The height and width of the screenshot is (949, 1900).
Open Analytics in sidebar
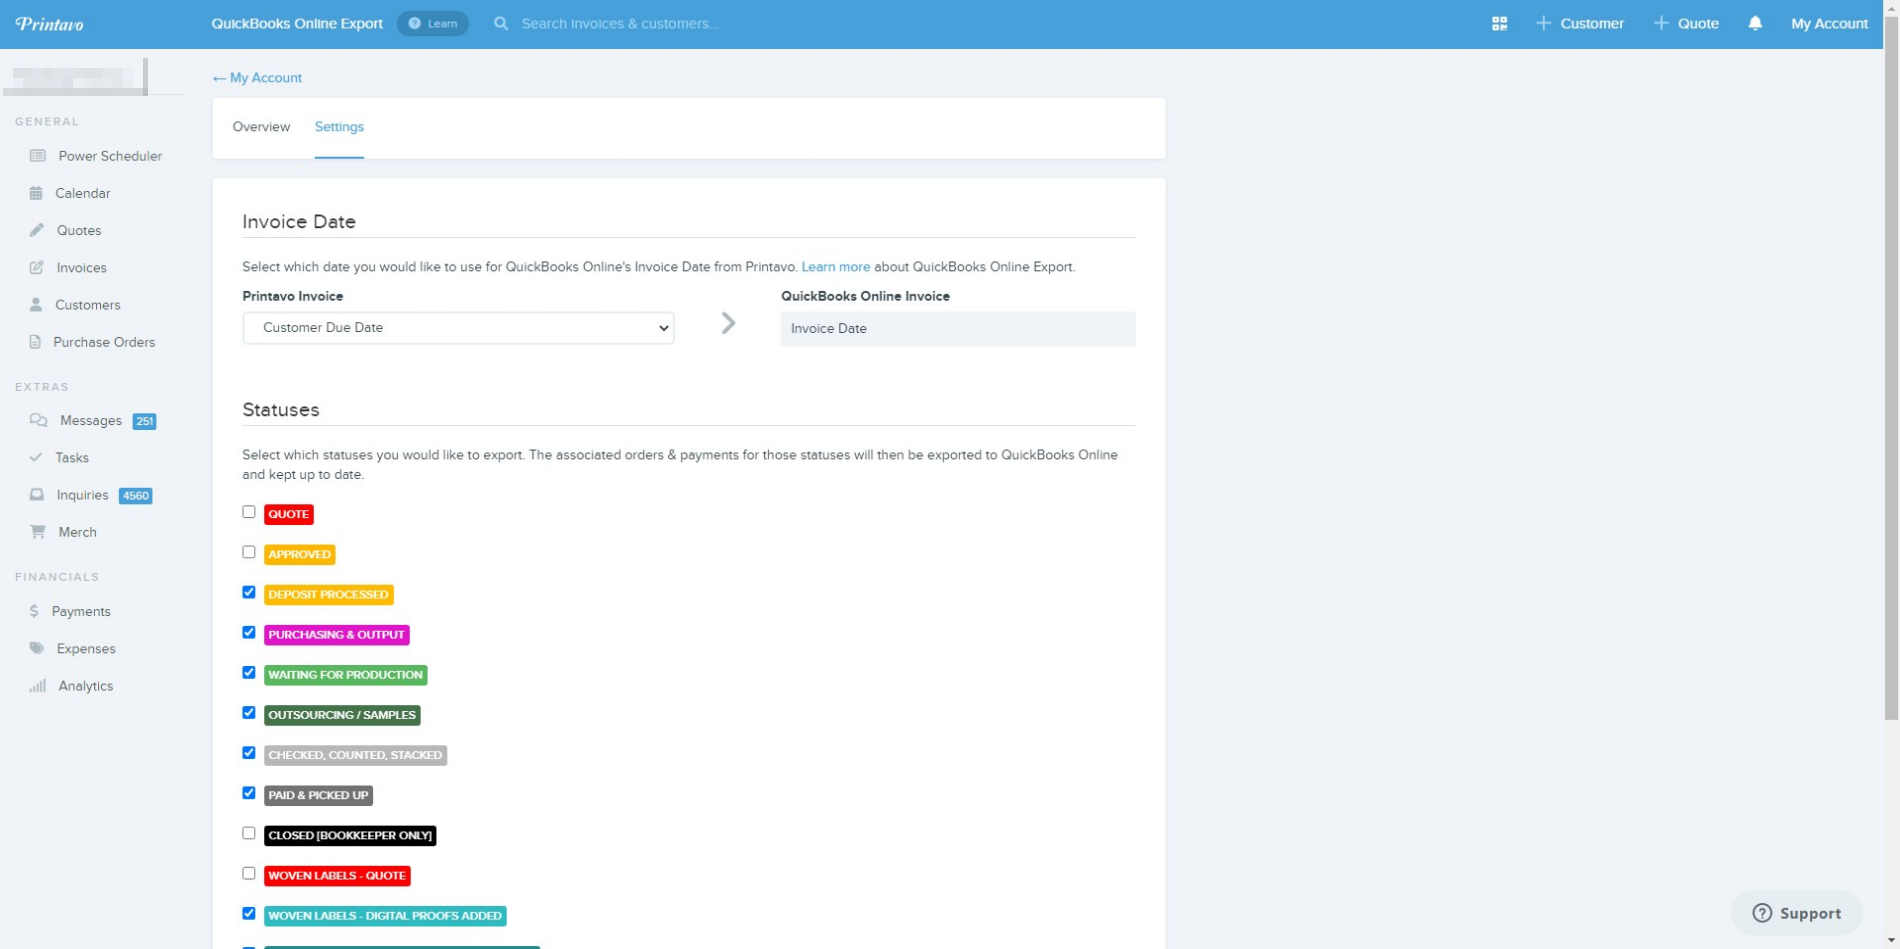86,686
